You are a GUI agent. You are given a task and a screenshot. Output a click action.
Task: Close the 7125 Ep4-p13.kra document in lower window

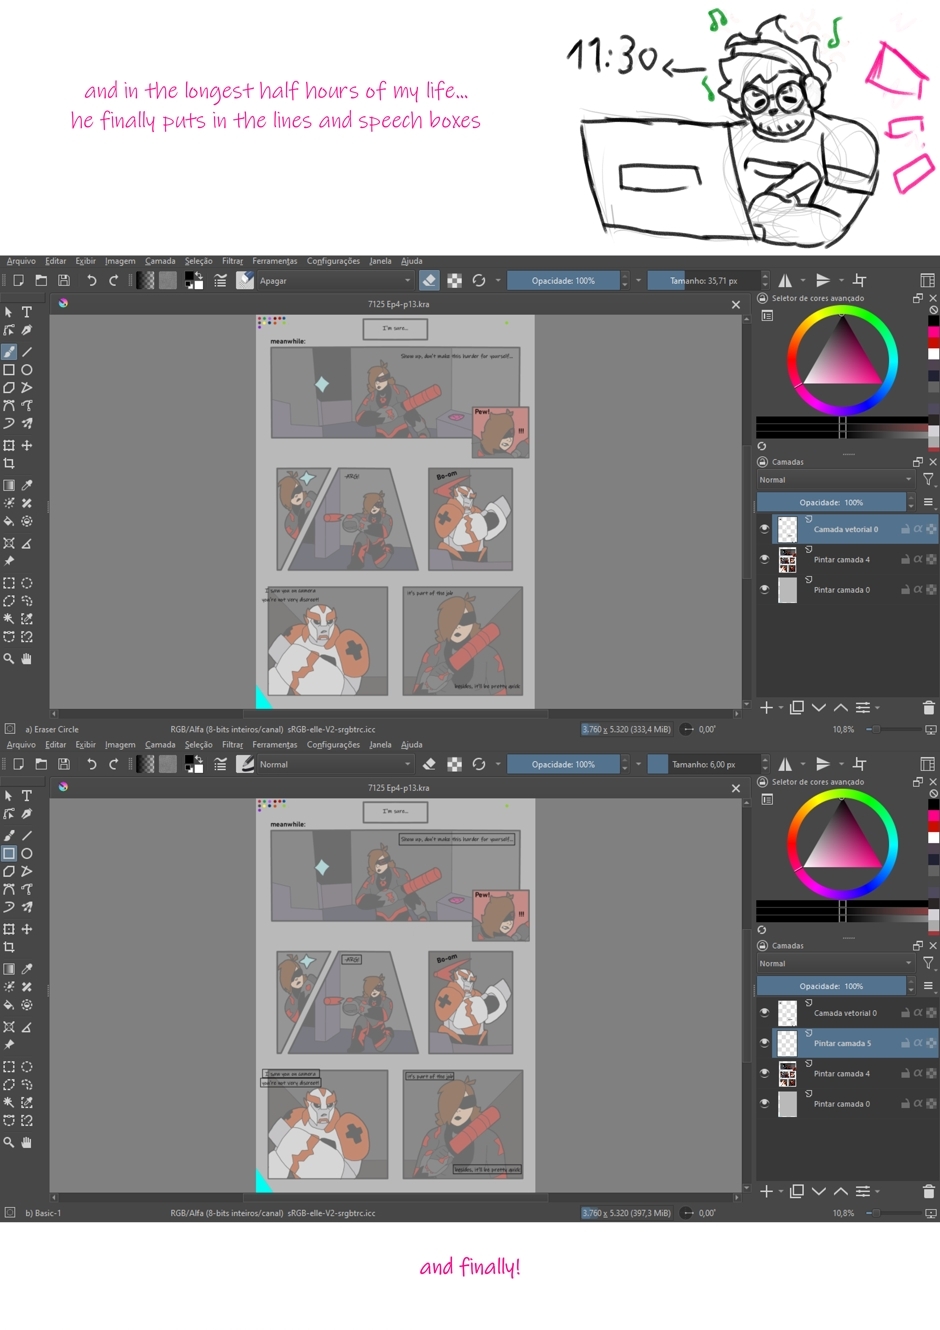[x=736, y=788]
